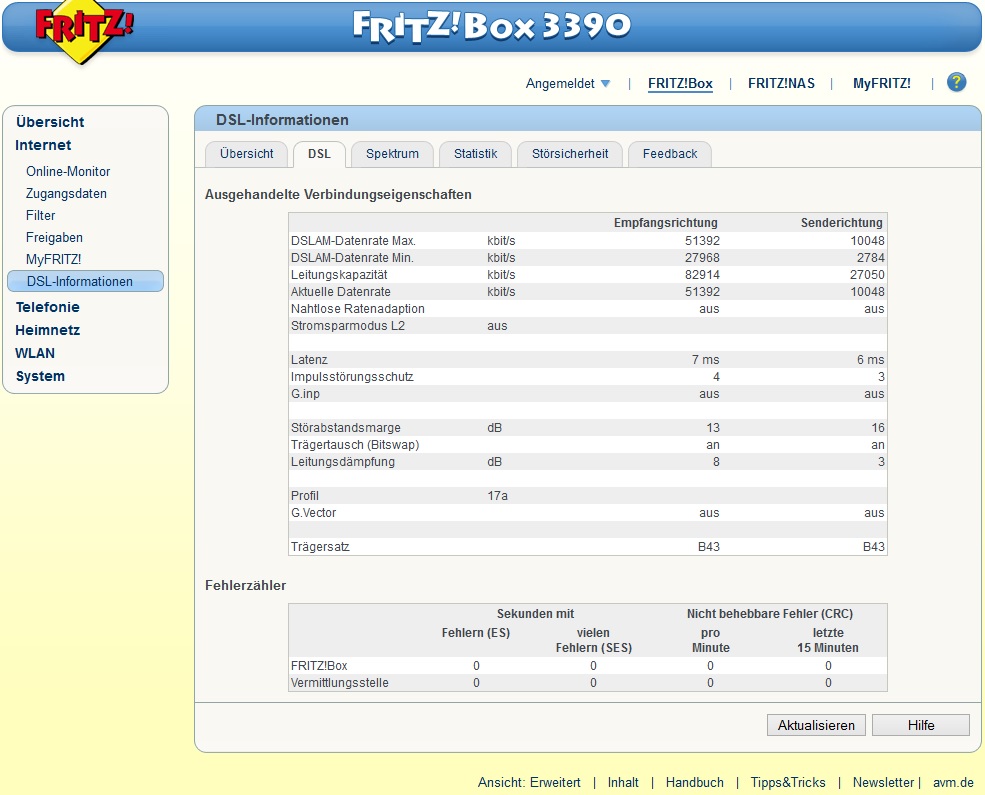Click the Profil value 17a

tap(498, 496)
